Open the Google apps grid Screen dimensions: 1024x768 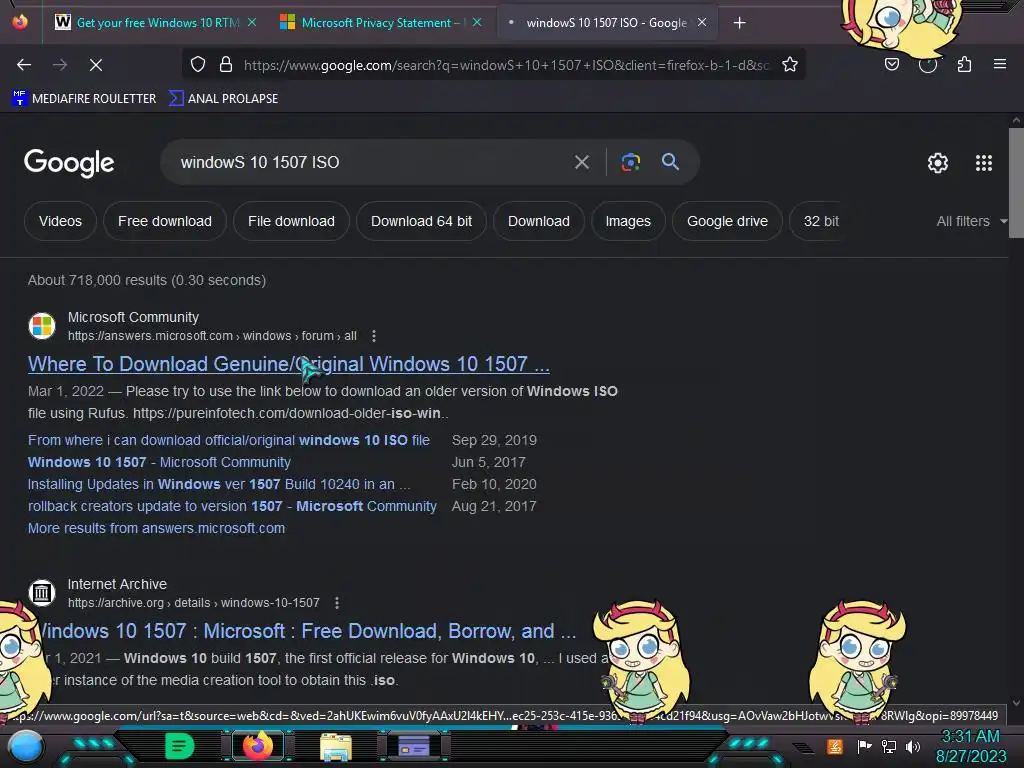[984, 163]
